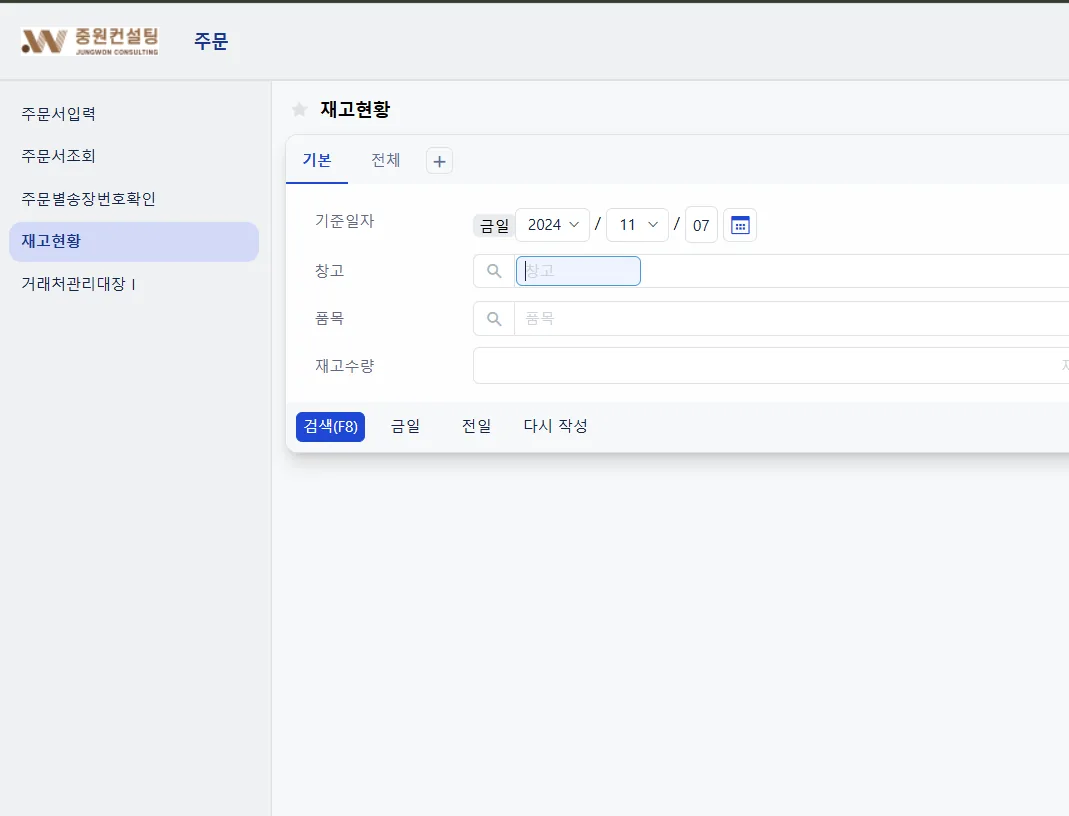1069x816 pixels.
Task: Click the 다시 작성 reset button
Action: 556,427
